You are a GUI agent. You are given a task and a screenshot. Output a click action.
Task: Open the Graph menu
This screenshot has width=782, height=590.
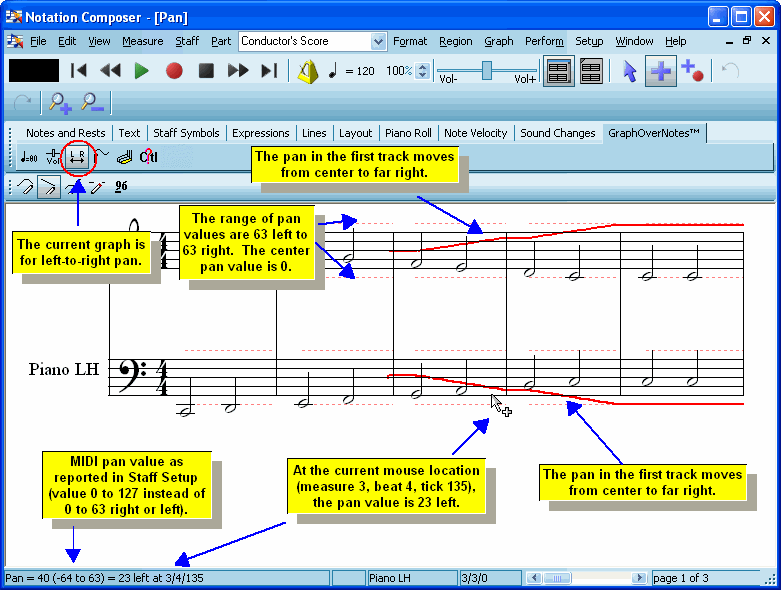tap(498, 41)
